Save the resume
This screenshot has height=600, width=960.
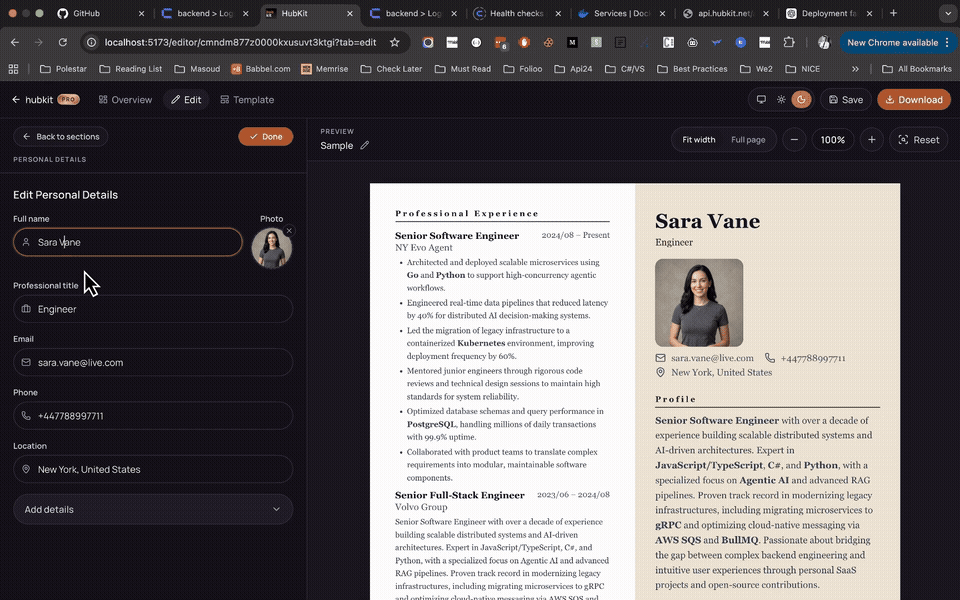click(x=846, y=100)
